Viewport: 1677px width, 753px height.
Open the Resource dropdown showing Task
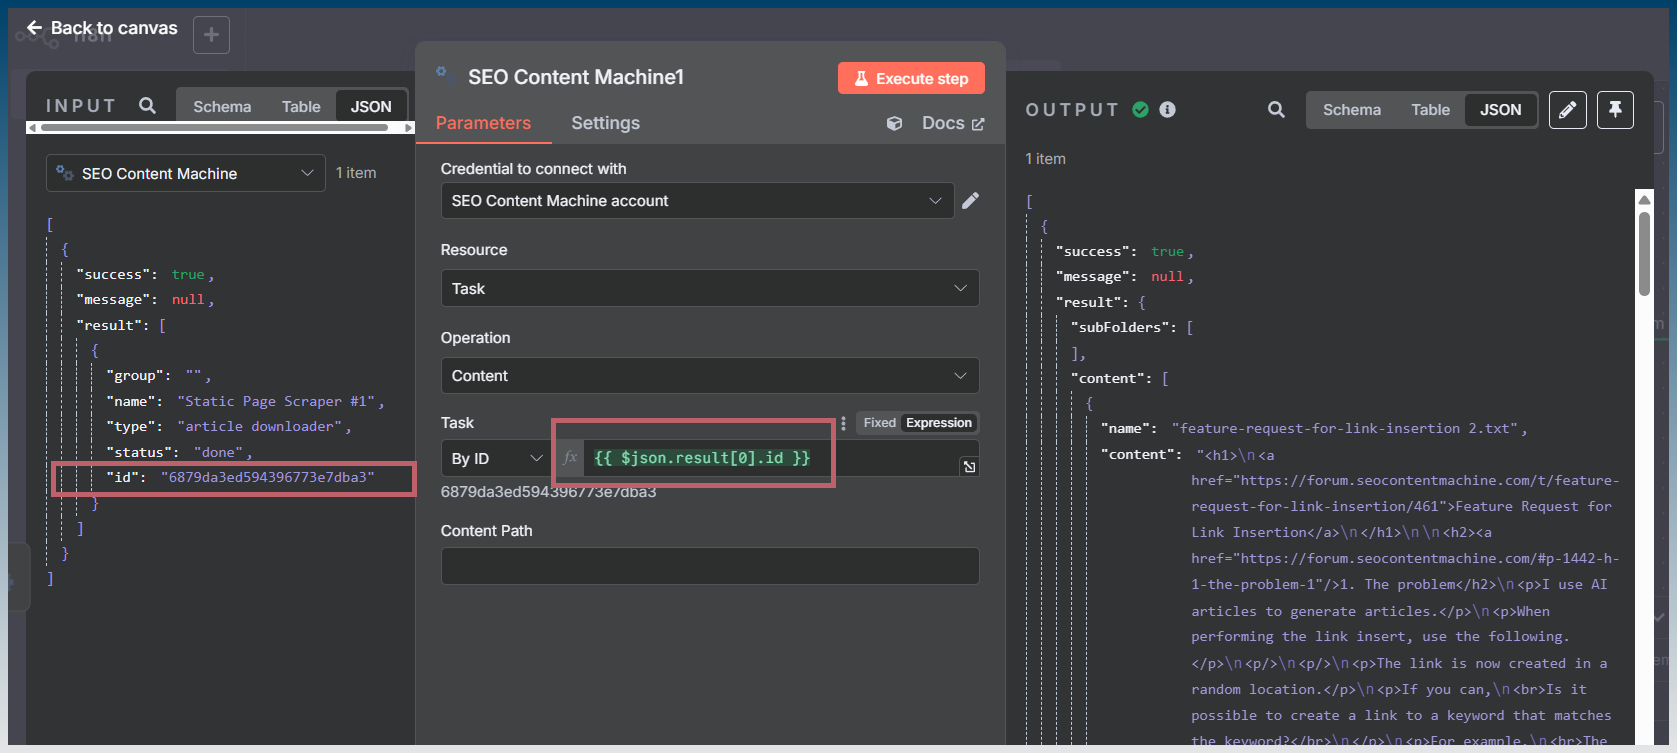coord(710,288)
